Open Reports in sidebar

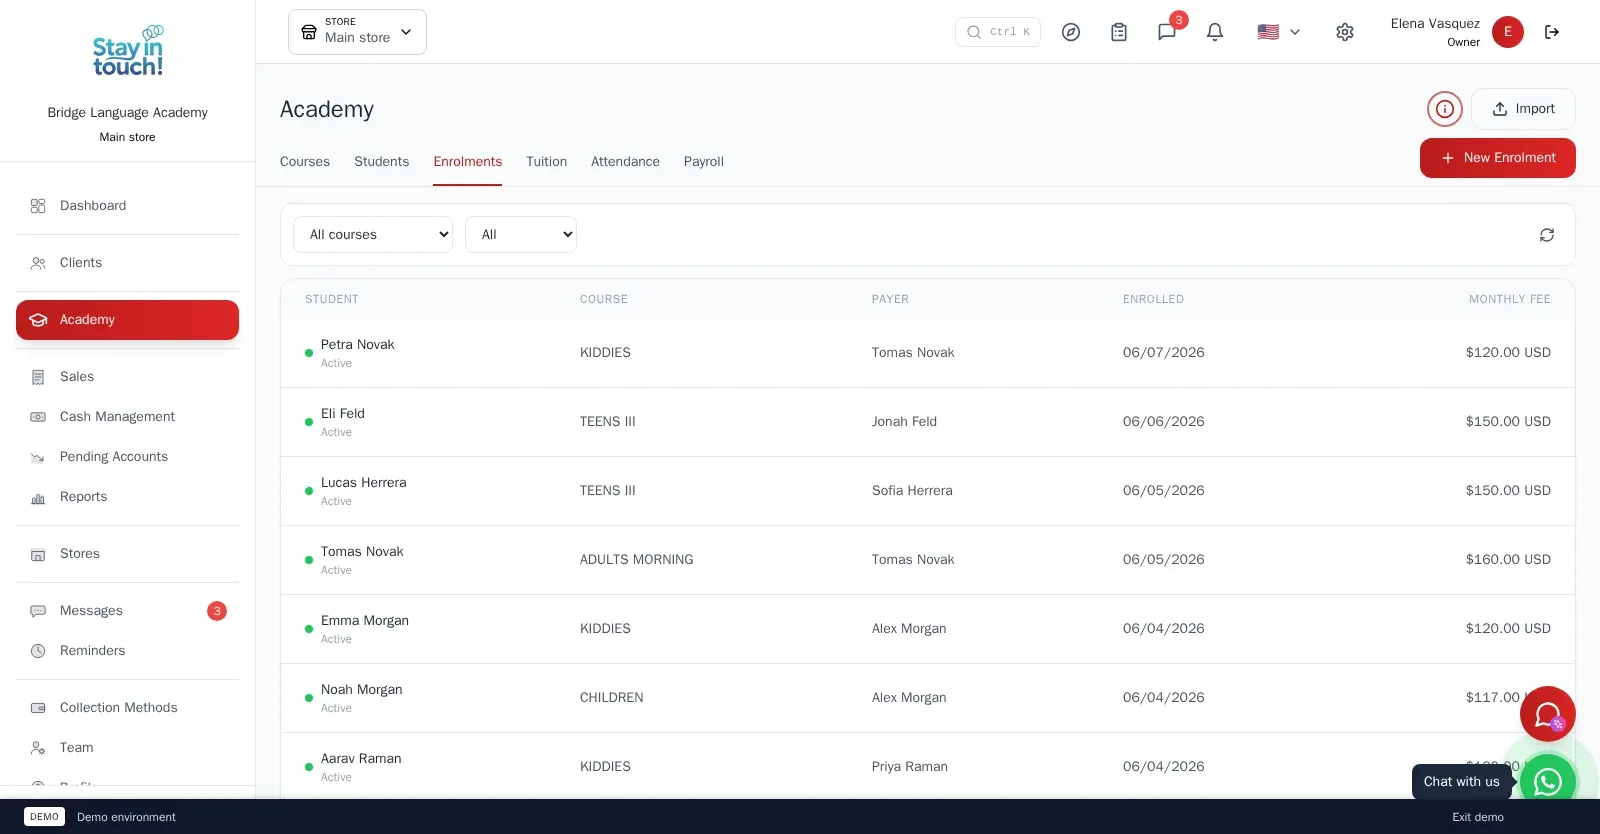point(128,497)
